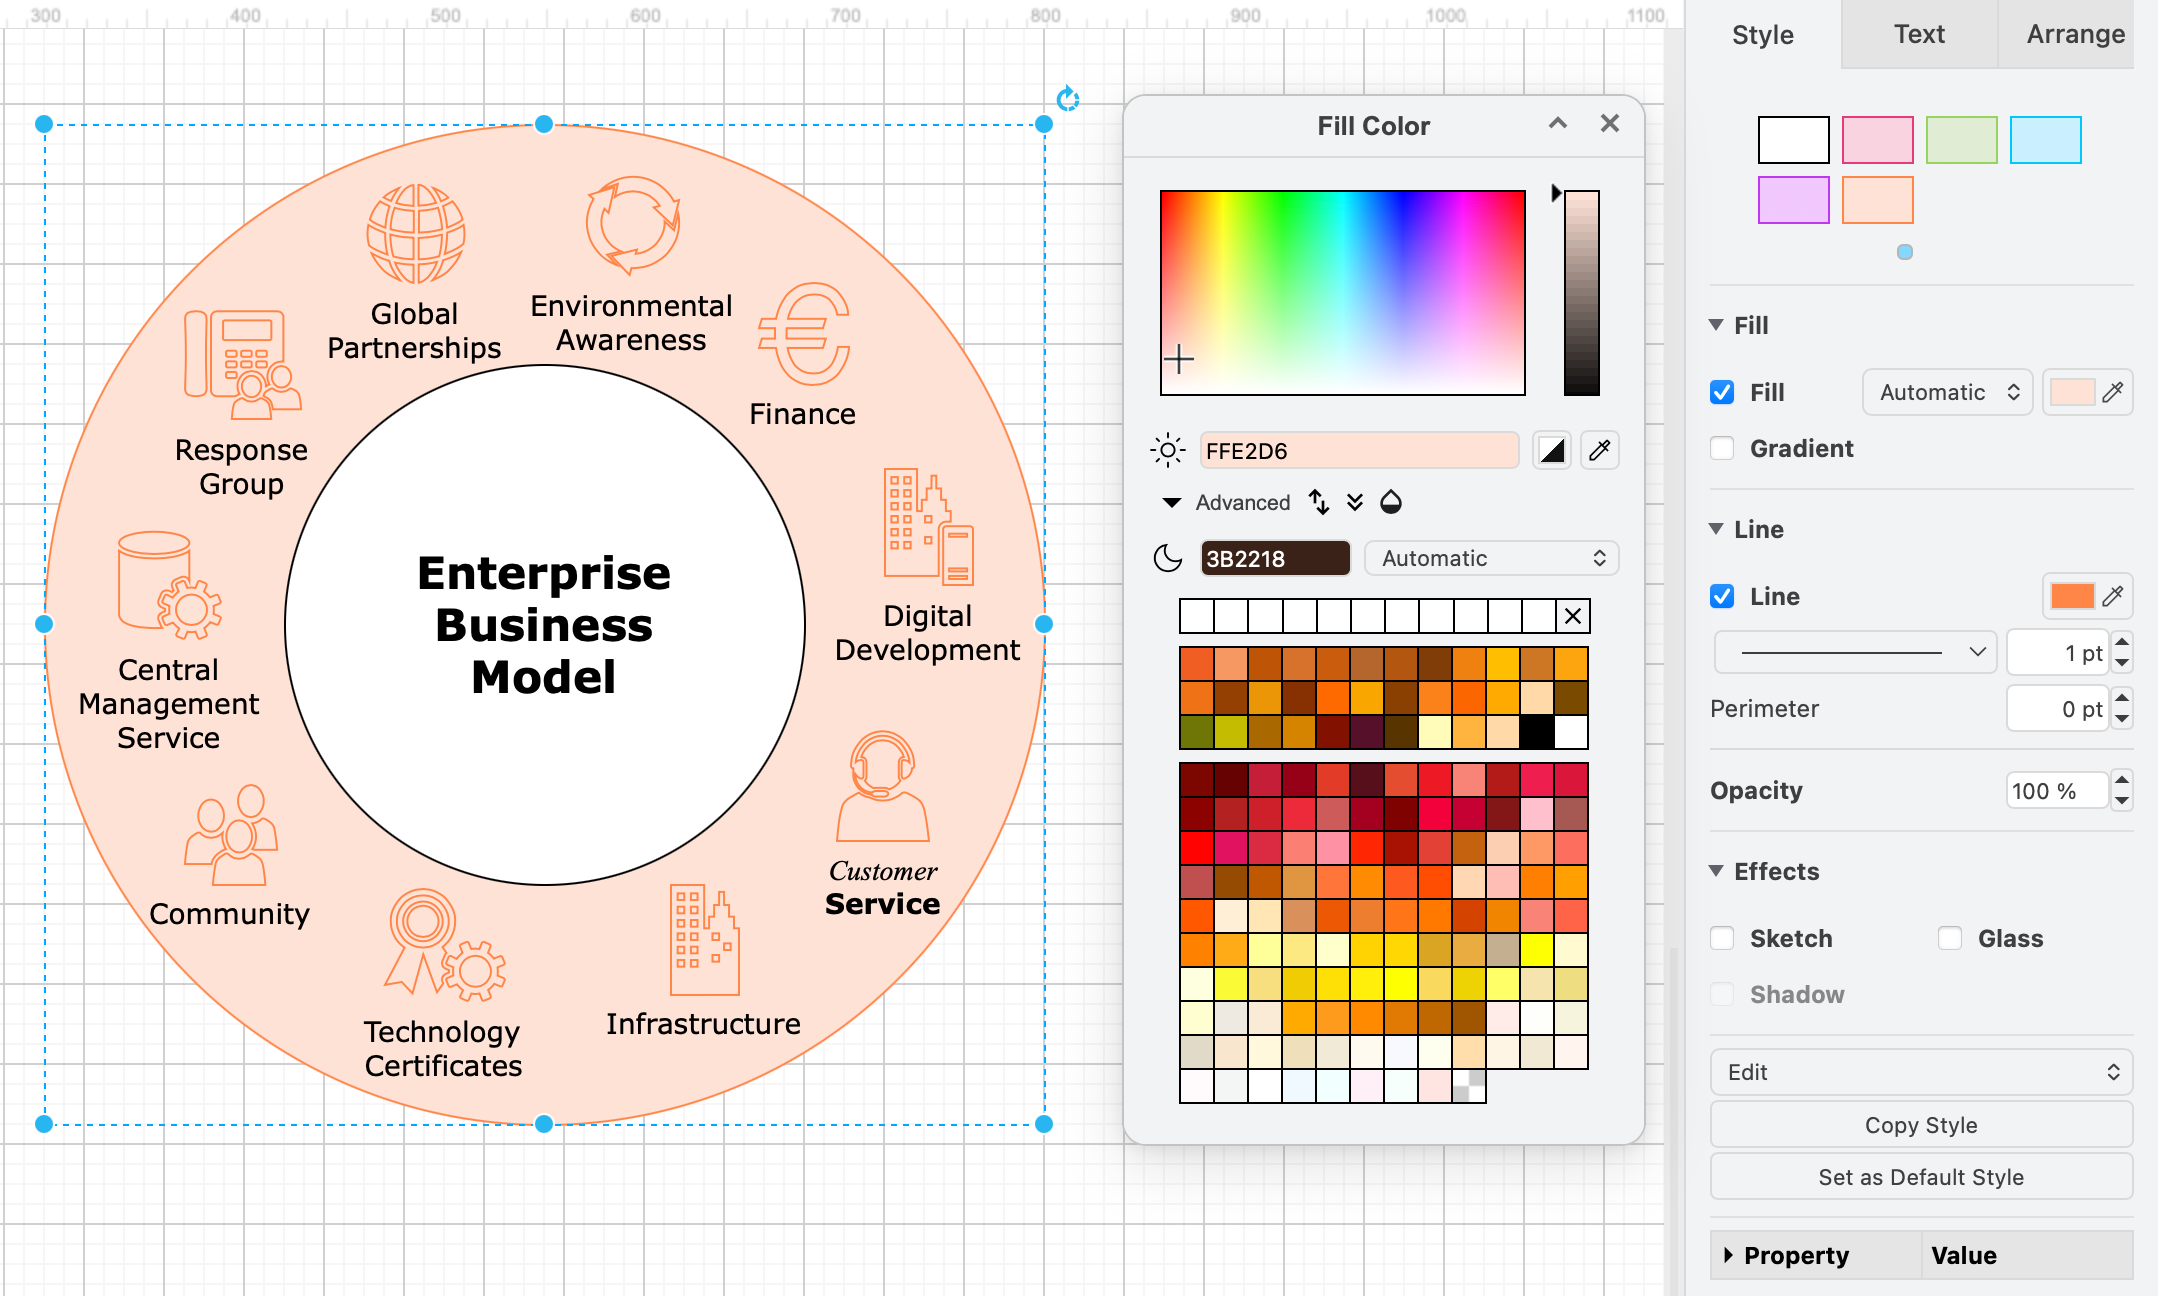
Task: Click the Line orange color swatch
Action: pyautogui.click(x=2072, y=596)
